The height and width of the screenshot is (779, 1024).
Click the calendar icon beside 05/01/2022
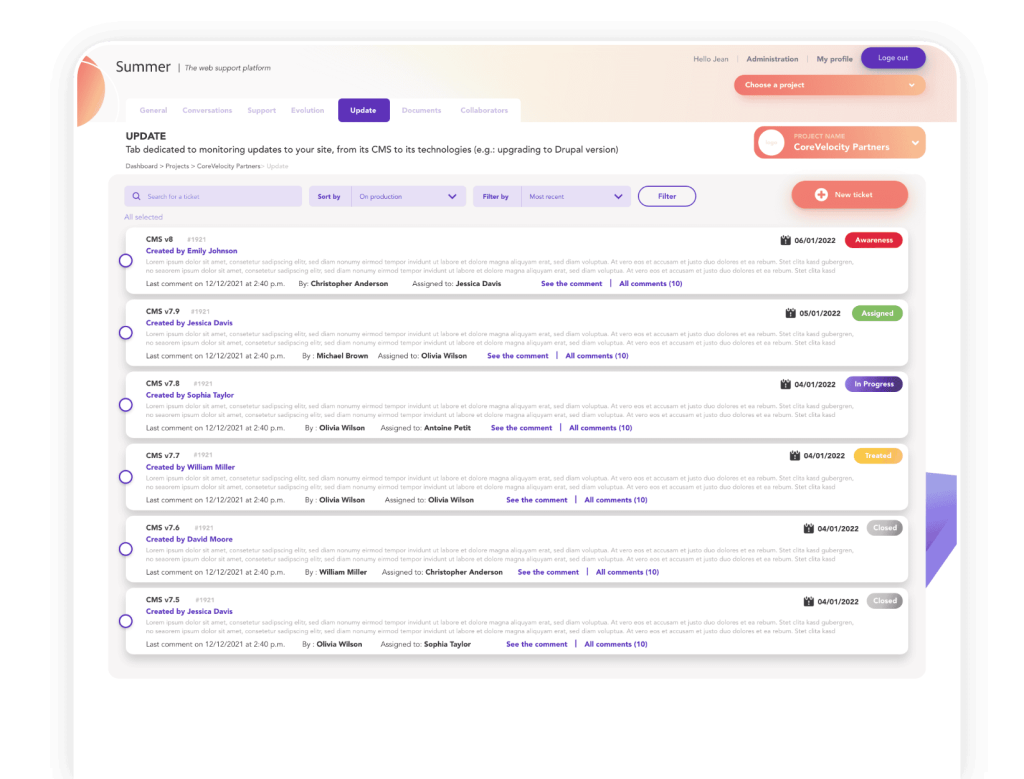pos(792,313)
